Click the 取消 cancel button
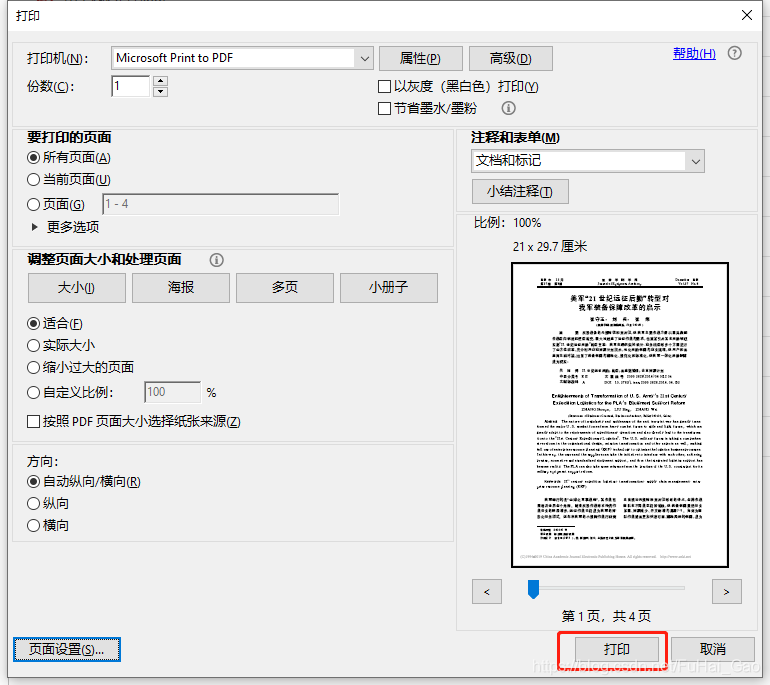The image size is (770, 685). click(713, 649)
